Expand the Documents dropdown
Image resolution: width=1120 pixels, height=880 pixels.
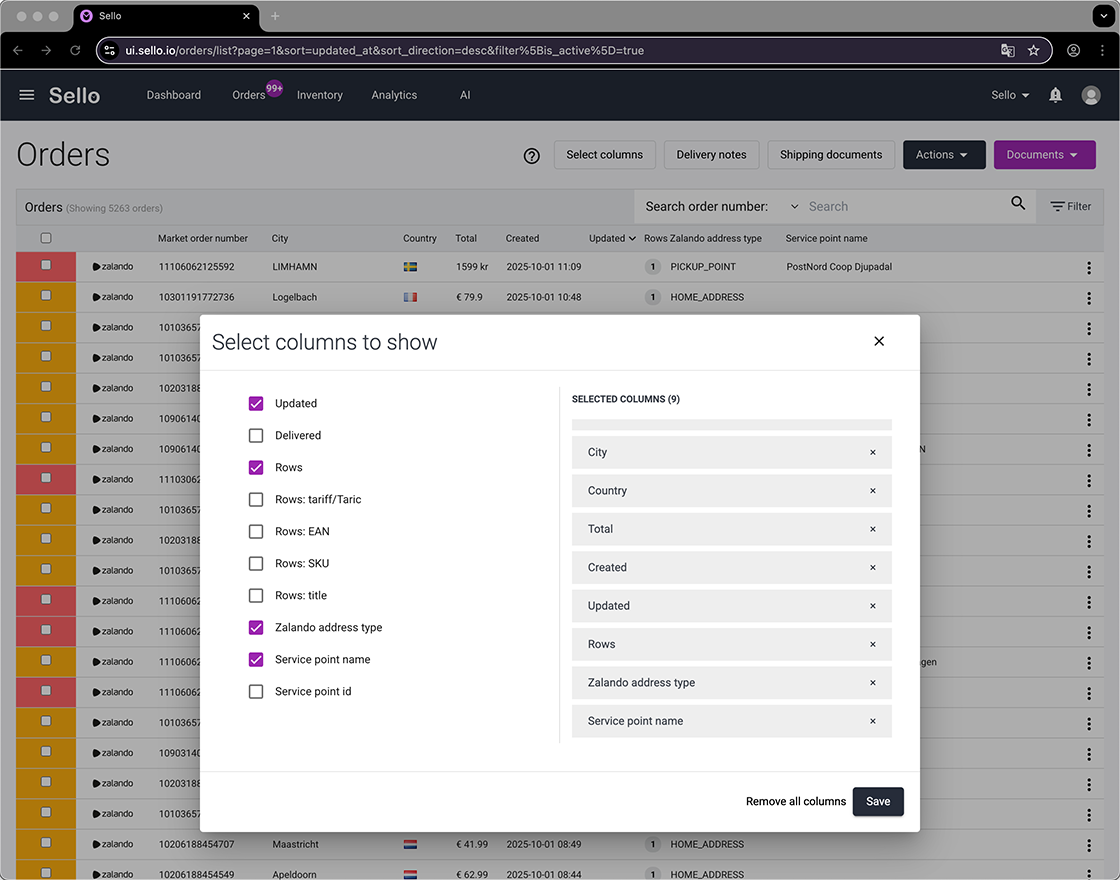1044,155
